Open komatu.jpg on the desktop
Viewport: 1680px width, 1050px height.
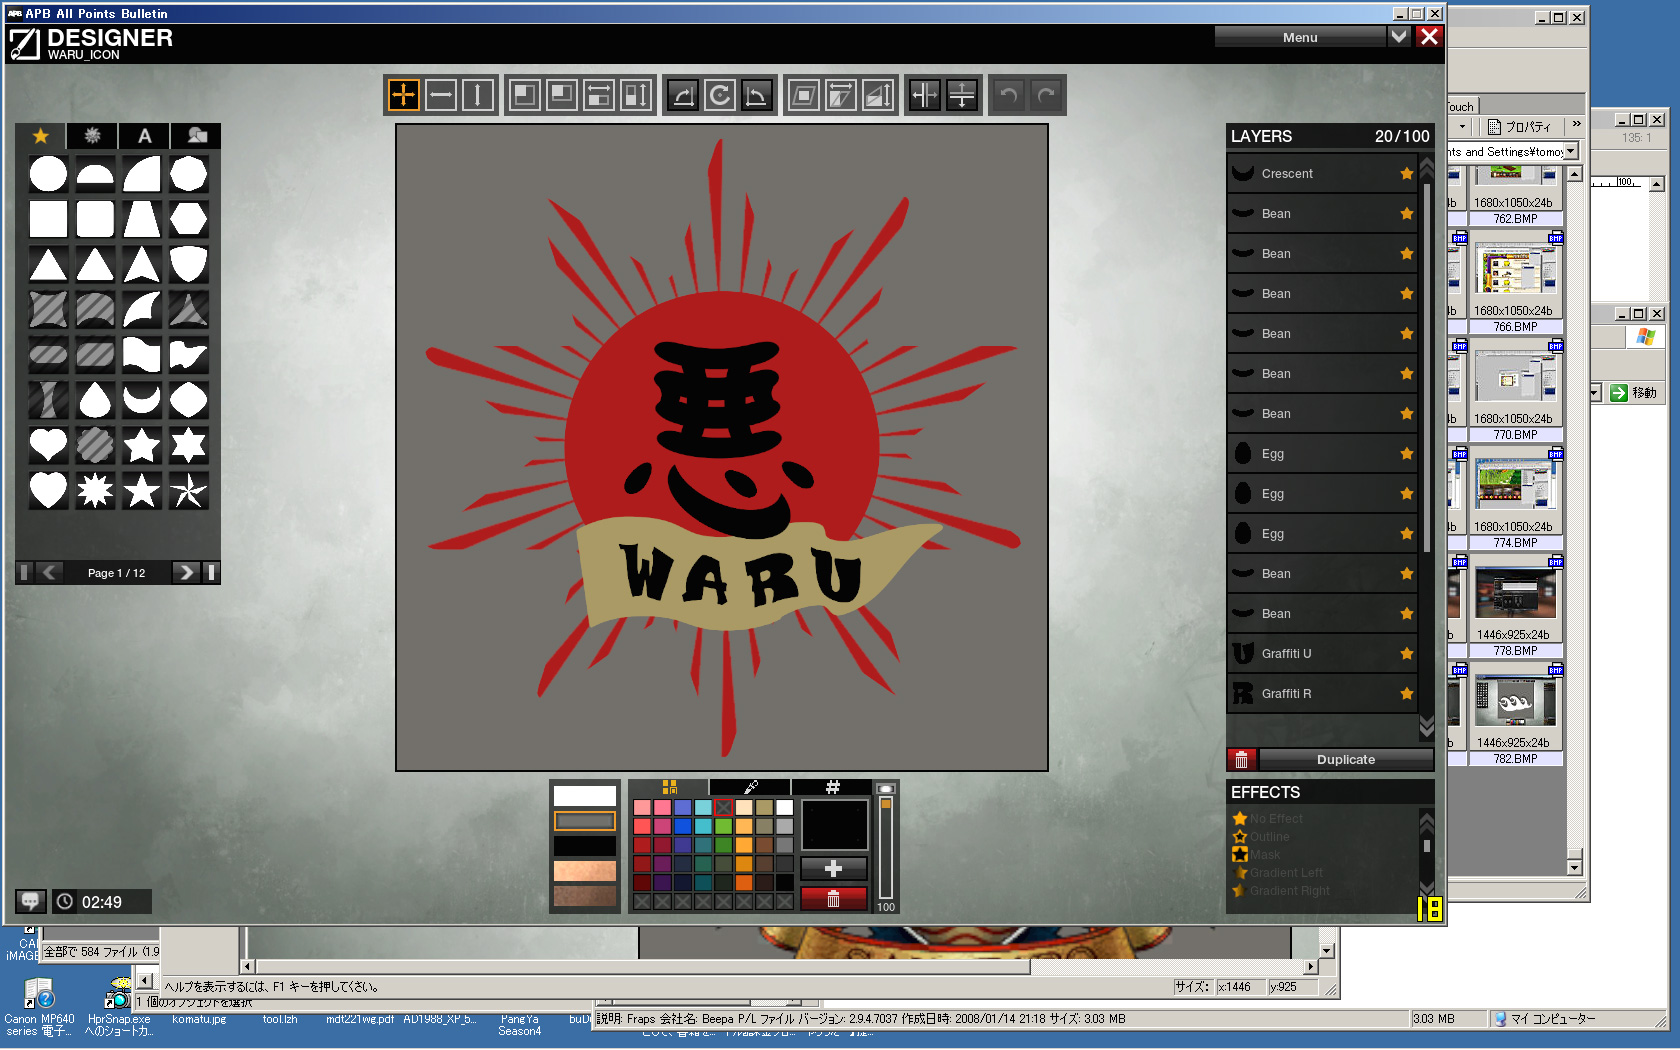coord(199,1019)
